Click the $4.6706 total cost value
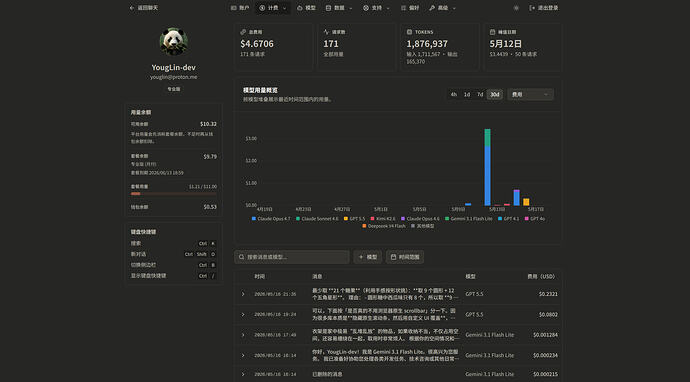The height and width of the screenshot is (382, 690). [257, 44]
